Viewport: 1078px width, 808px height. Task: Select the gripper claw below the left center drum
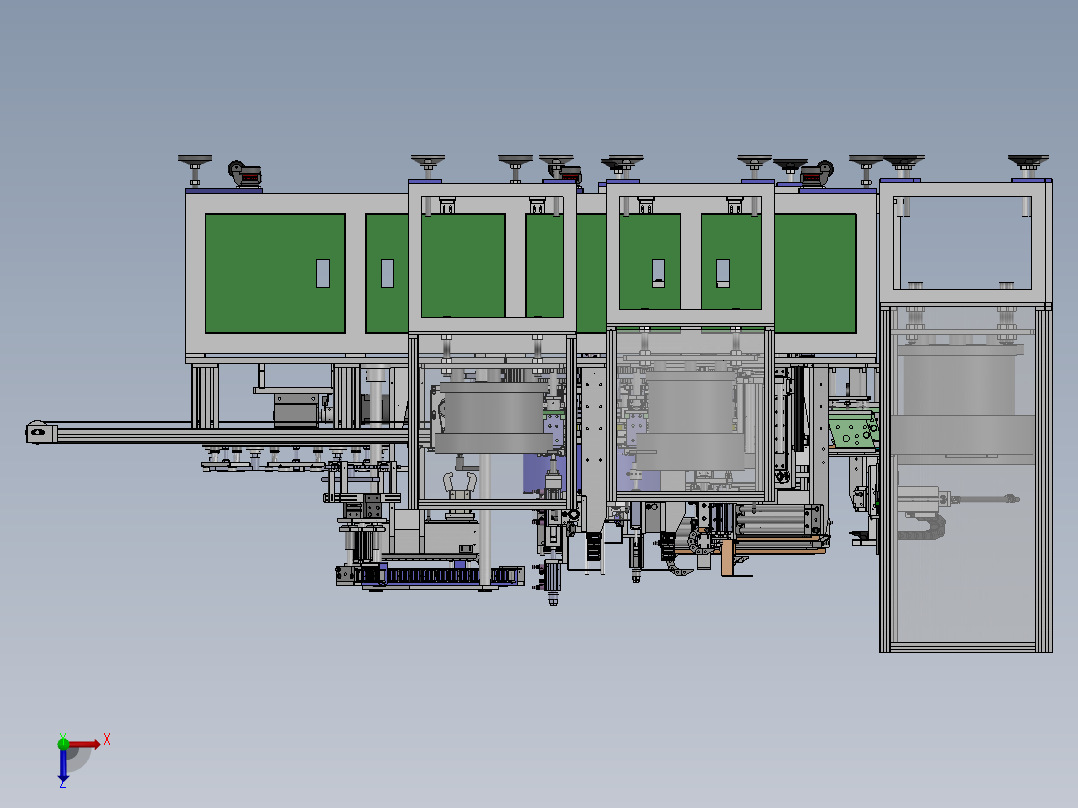click(459, 485)
